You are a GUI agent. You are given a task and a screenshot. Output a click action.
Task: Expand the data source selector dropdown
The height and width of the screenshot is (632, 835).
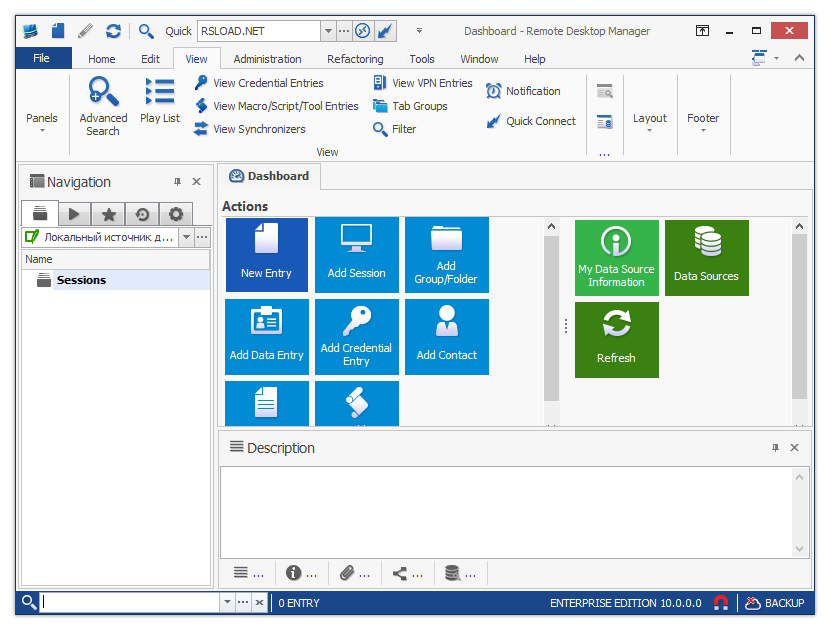click(185, 237)
